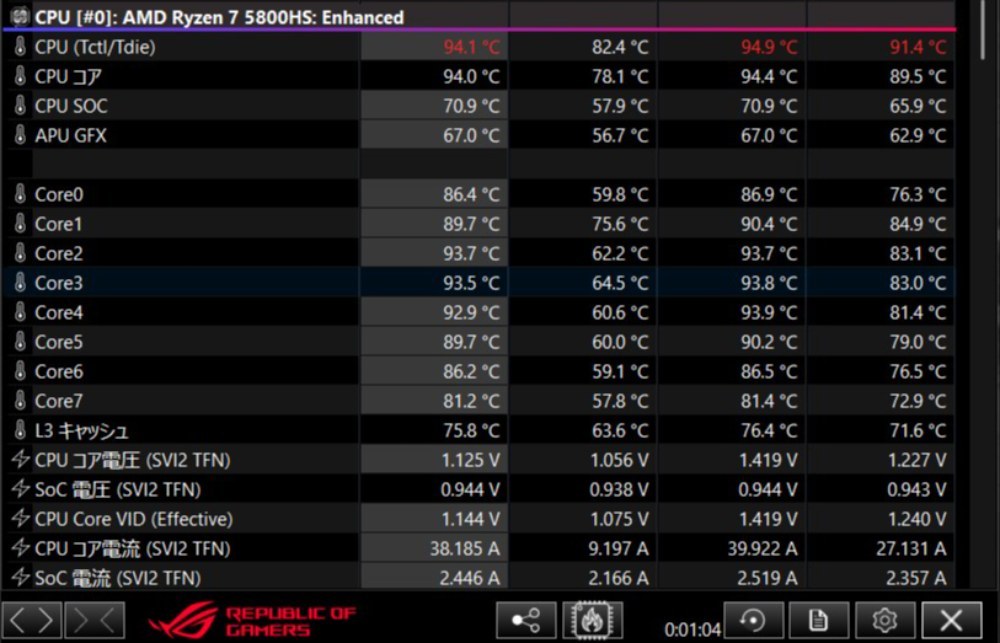Click lightning icon beside CPU コア電流
The image size is (1000, 643).
point(20,548)
